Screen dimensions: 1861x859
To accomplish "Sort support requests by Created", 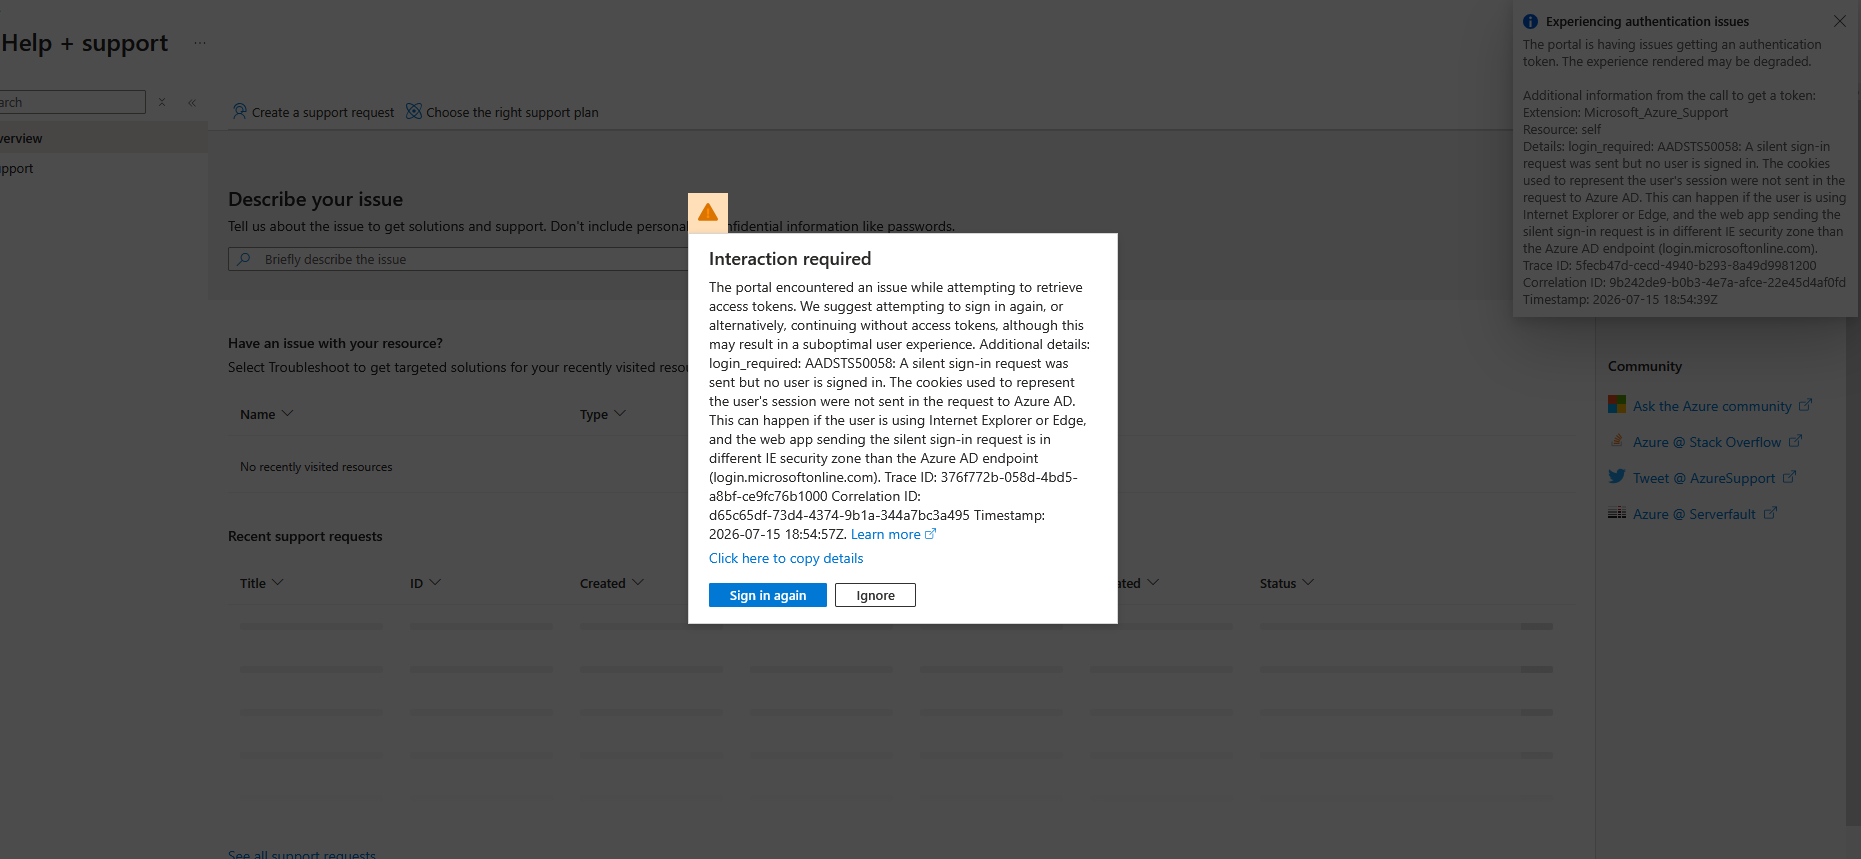I will pos(611,583).
